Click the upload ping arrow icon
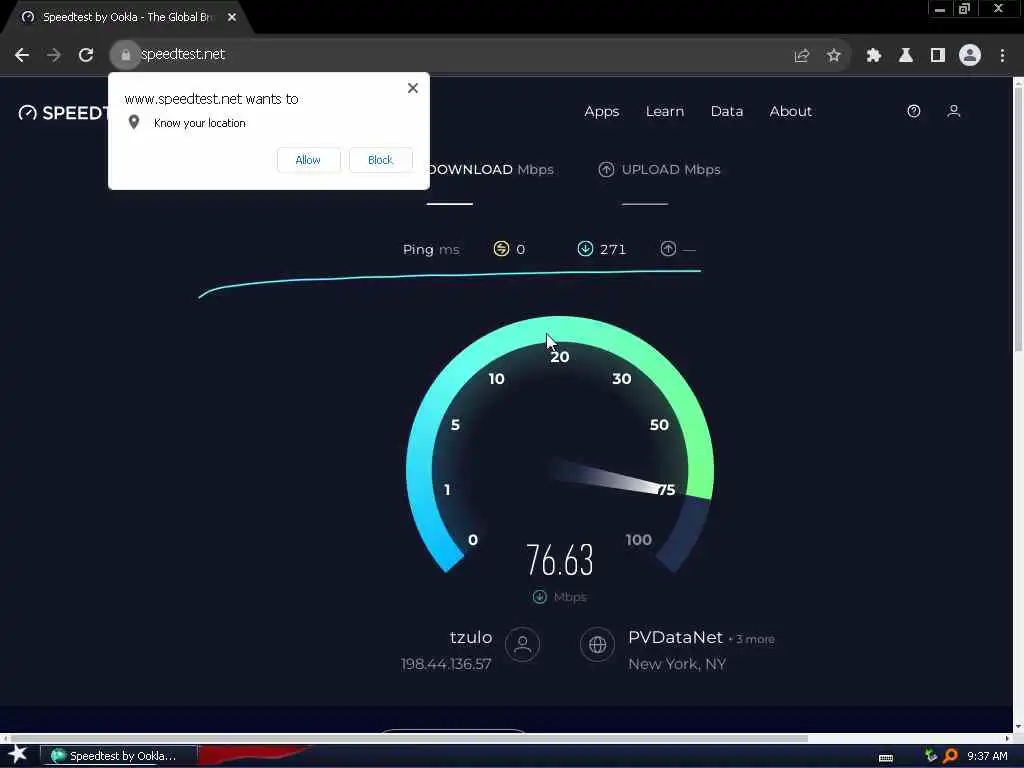The height and width of the screenshot is (768, 1024). click(x=668, y=249)
